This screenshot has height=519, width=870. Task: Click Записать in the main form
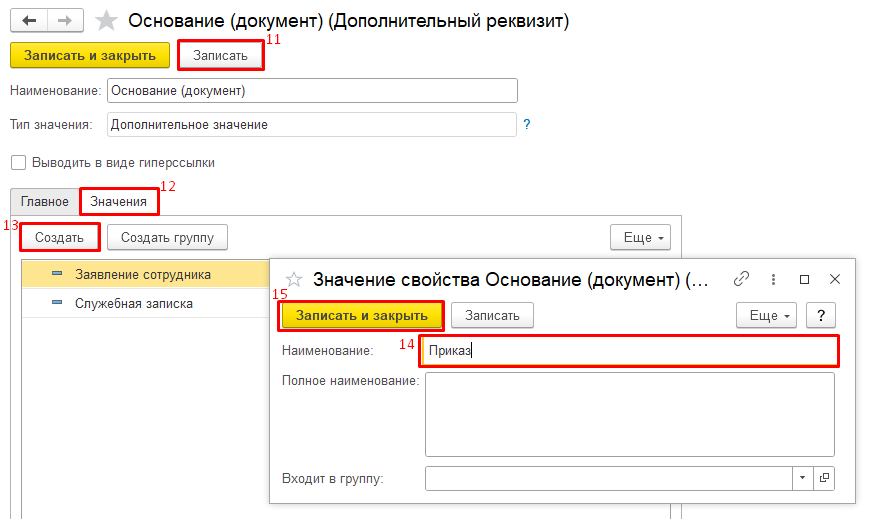[220, 56]
